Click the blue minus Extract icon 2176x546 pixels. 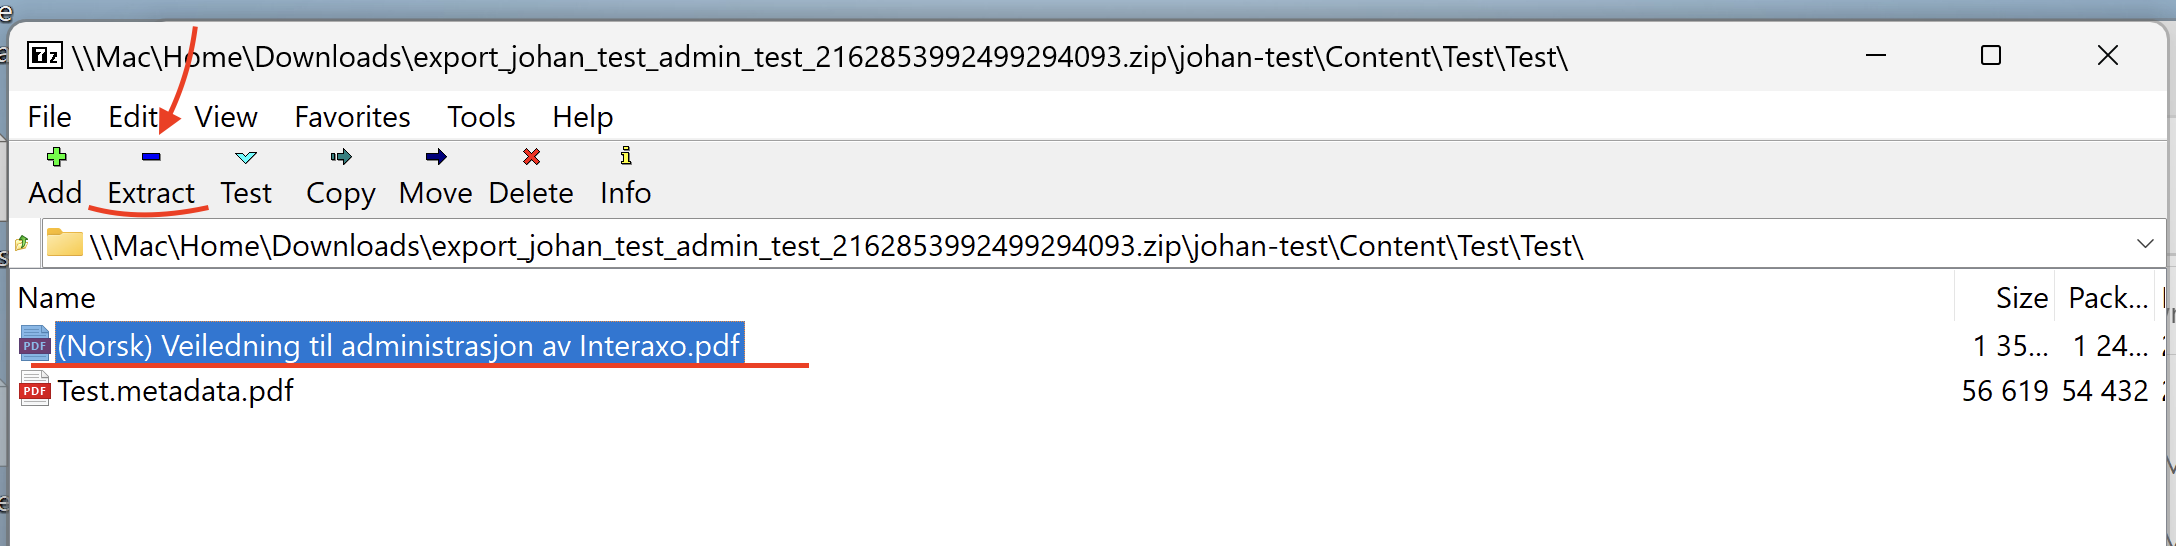(x=151, y=157)
